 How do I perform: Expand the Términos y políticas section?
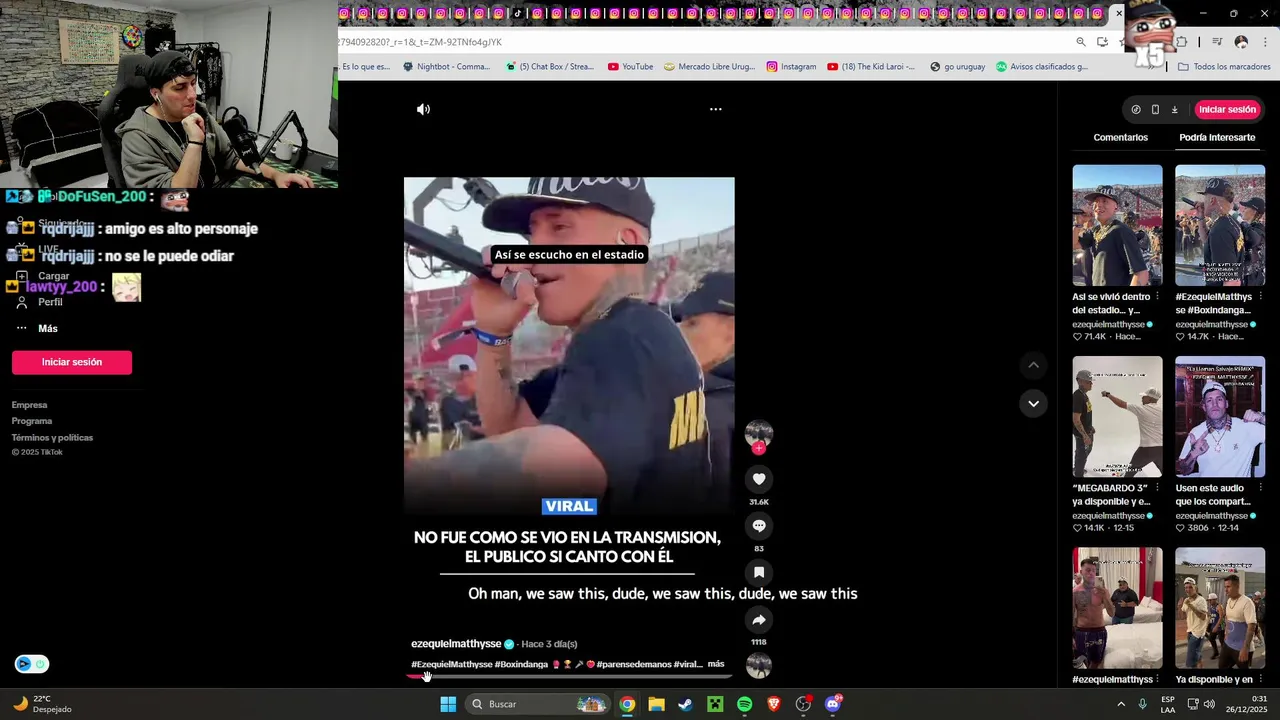tap(52, 438)
